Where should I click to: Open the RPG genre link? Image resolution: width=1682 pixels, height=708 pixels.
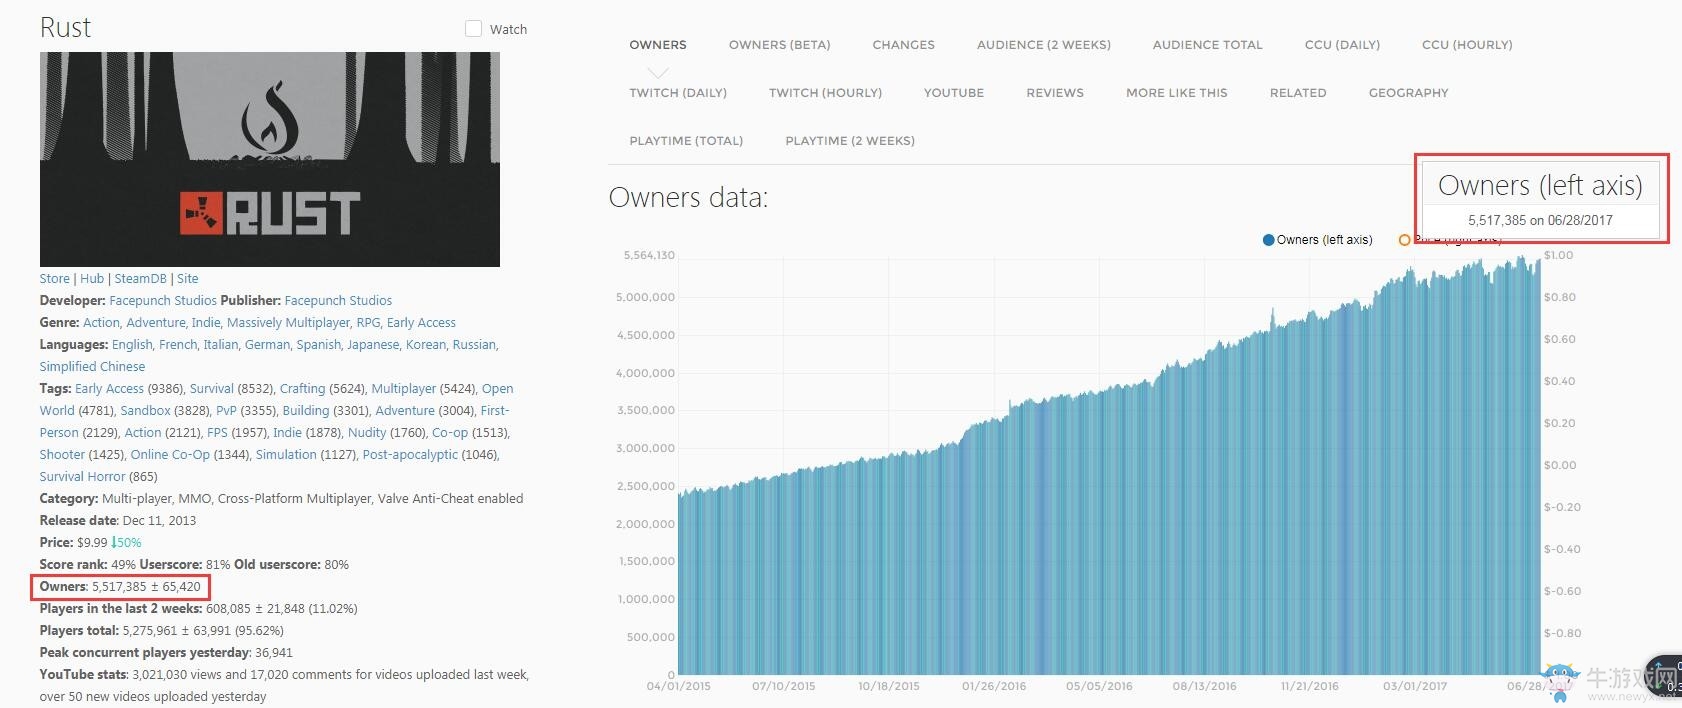point(368,323)
